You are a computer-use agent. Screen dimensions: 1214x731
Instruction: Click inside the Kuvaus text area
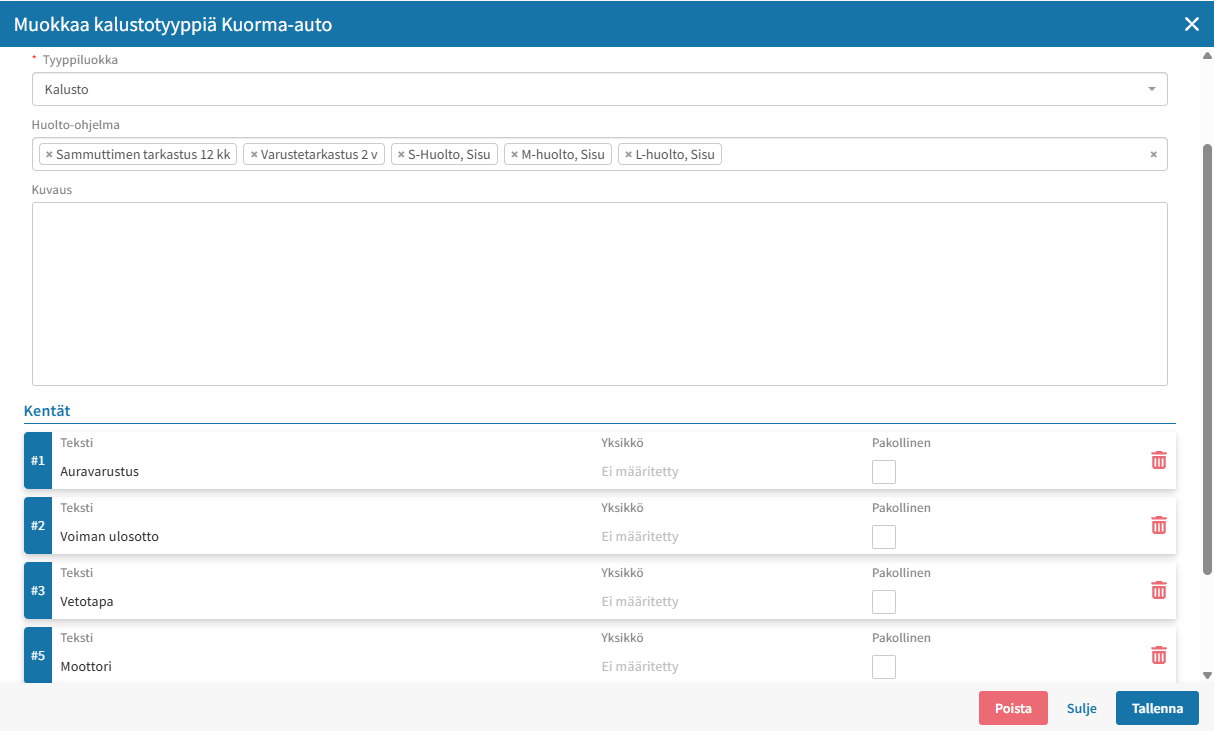(600, 294)
